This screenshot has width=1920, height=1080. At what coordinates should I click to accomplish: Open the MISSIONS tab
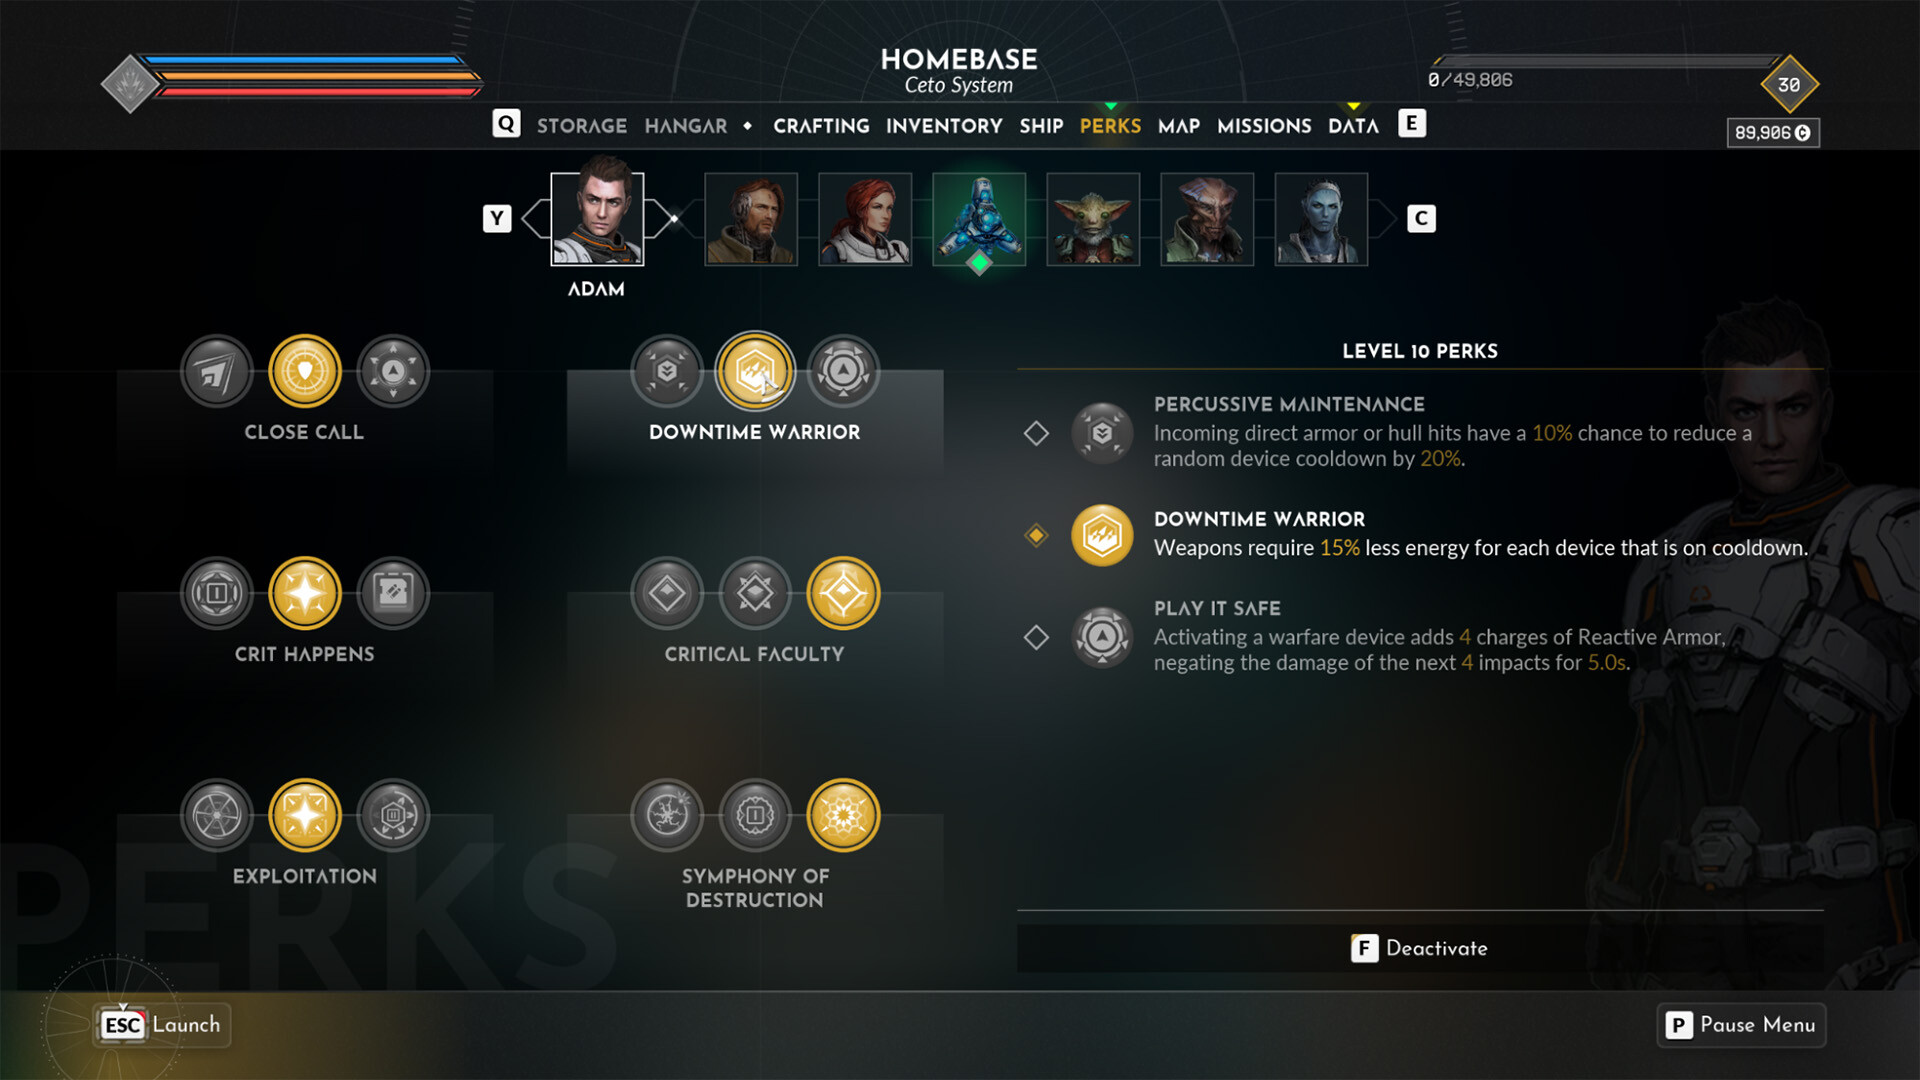tap(1262, 125)
